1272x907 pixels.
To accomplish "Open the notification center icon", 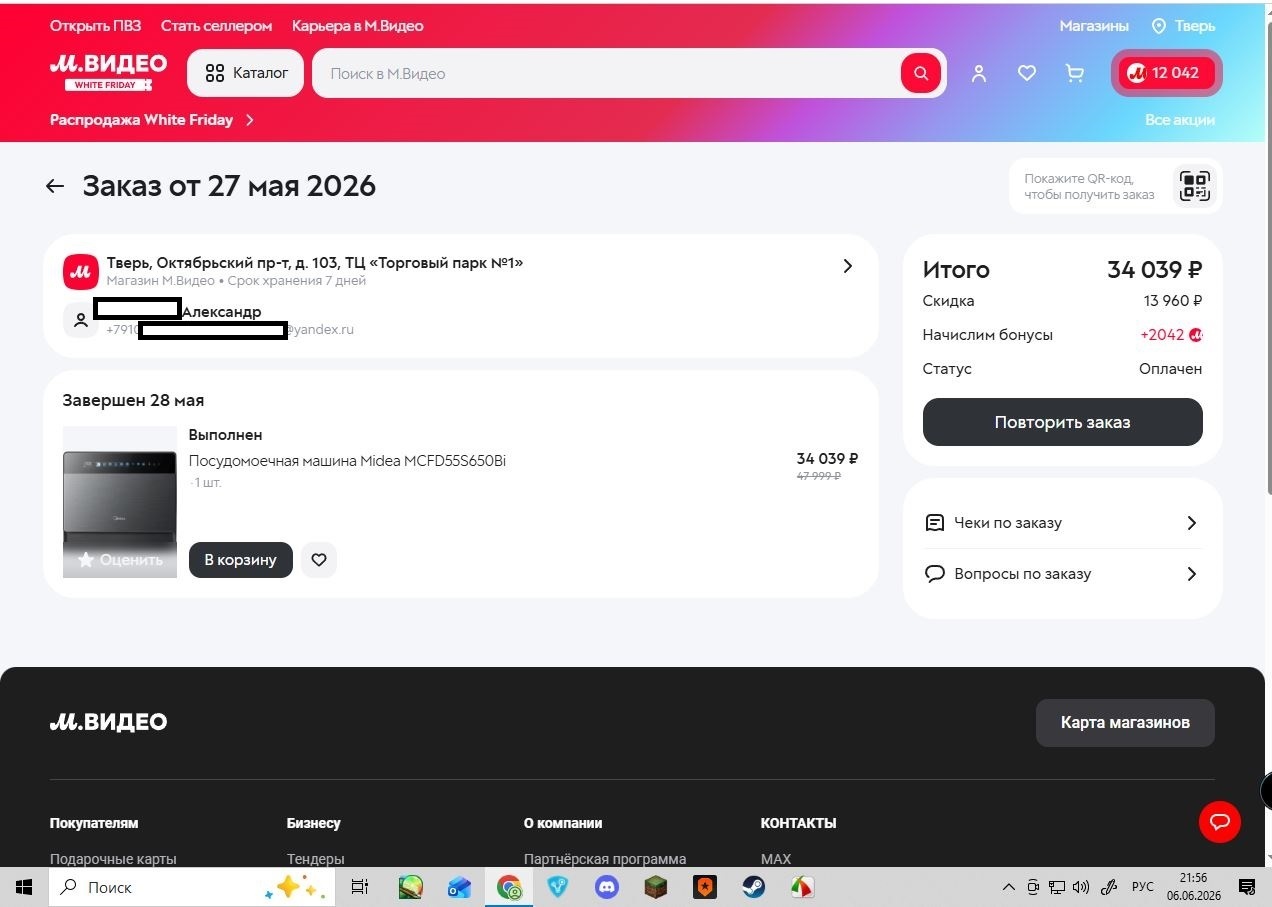I will coord(1247,887).
